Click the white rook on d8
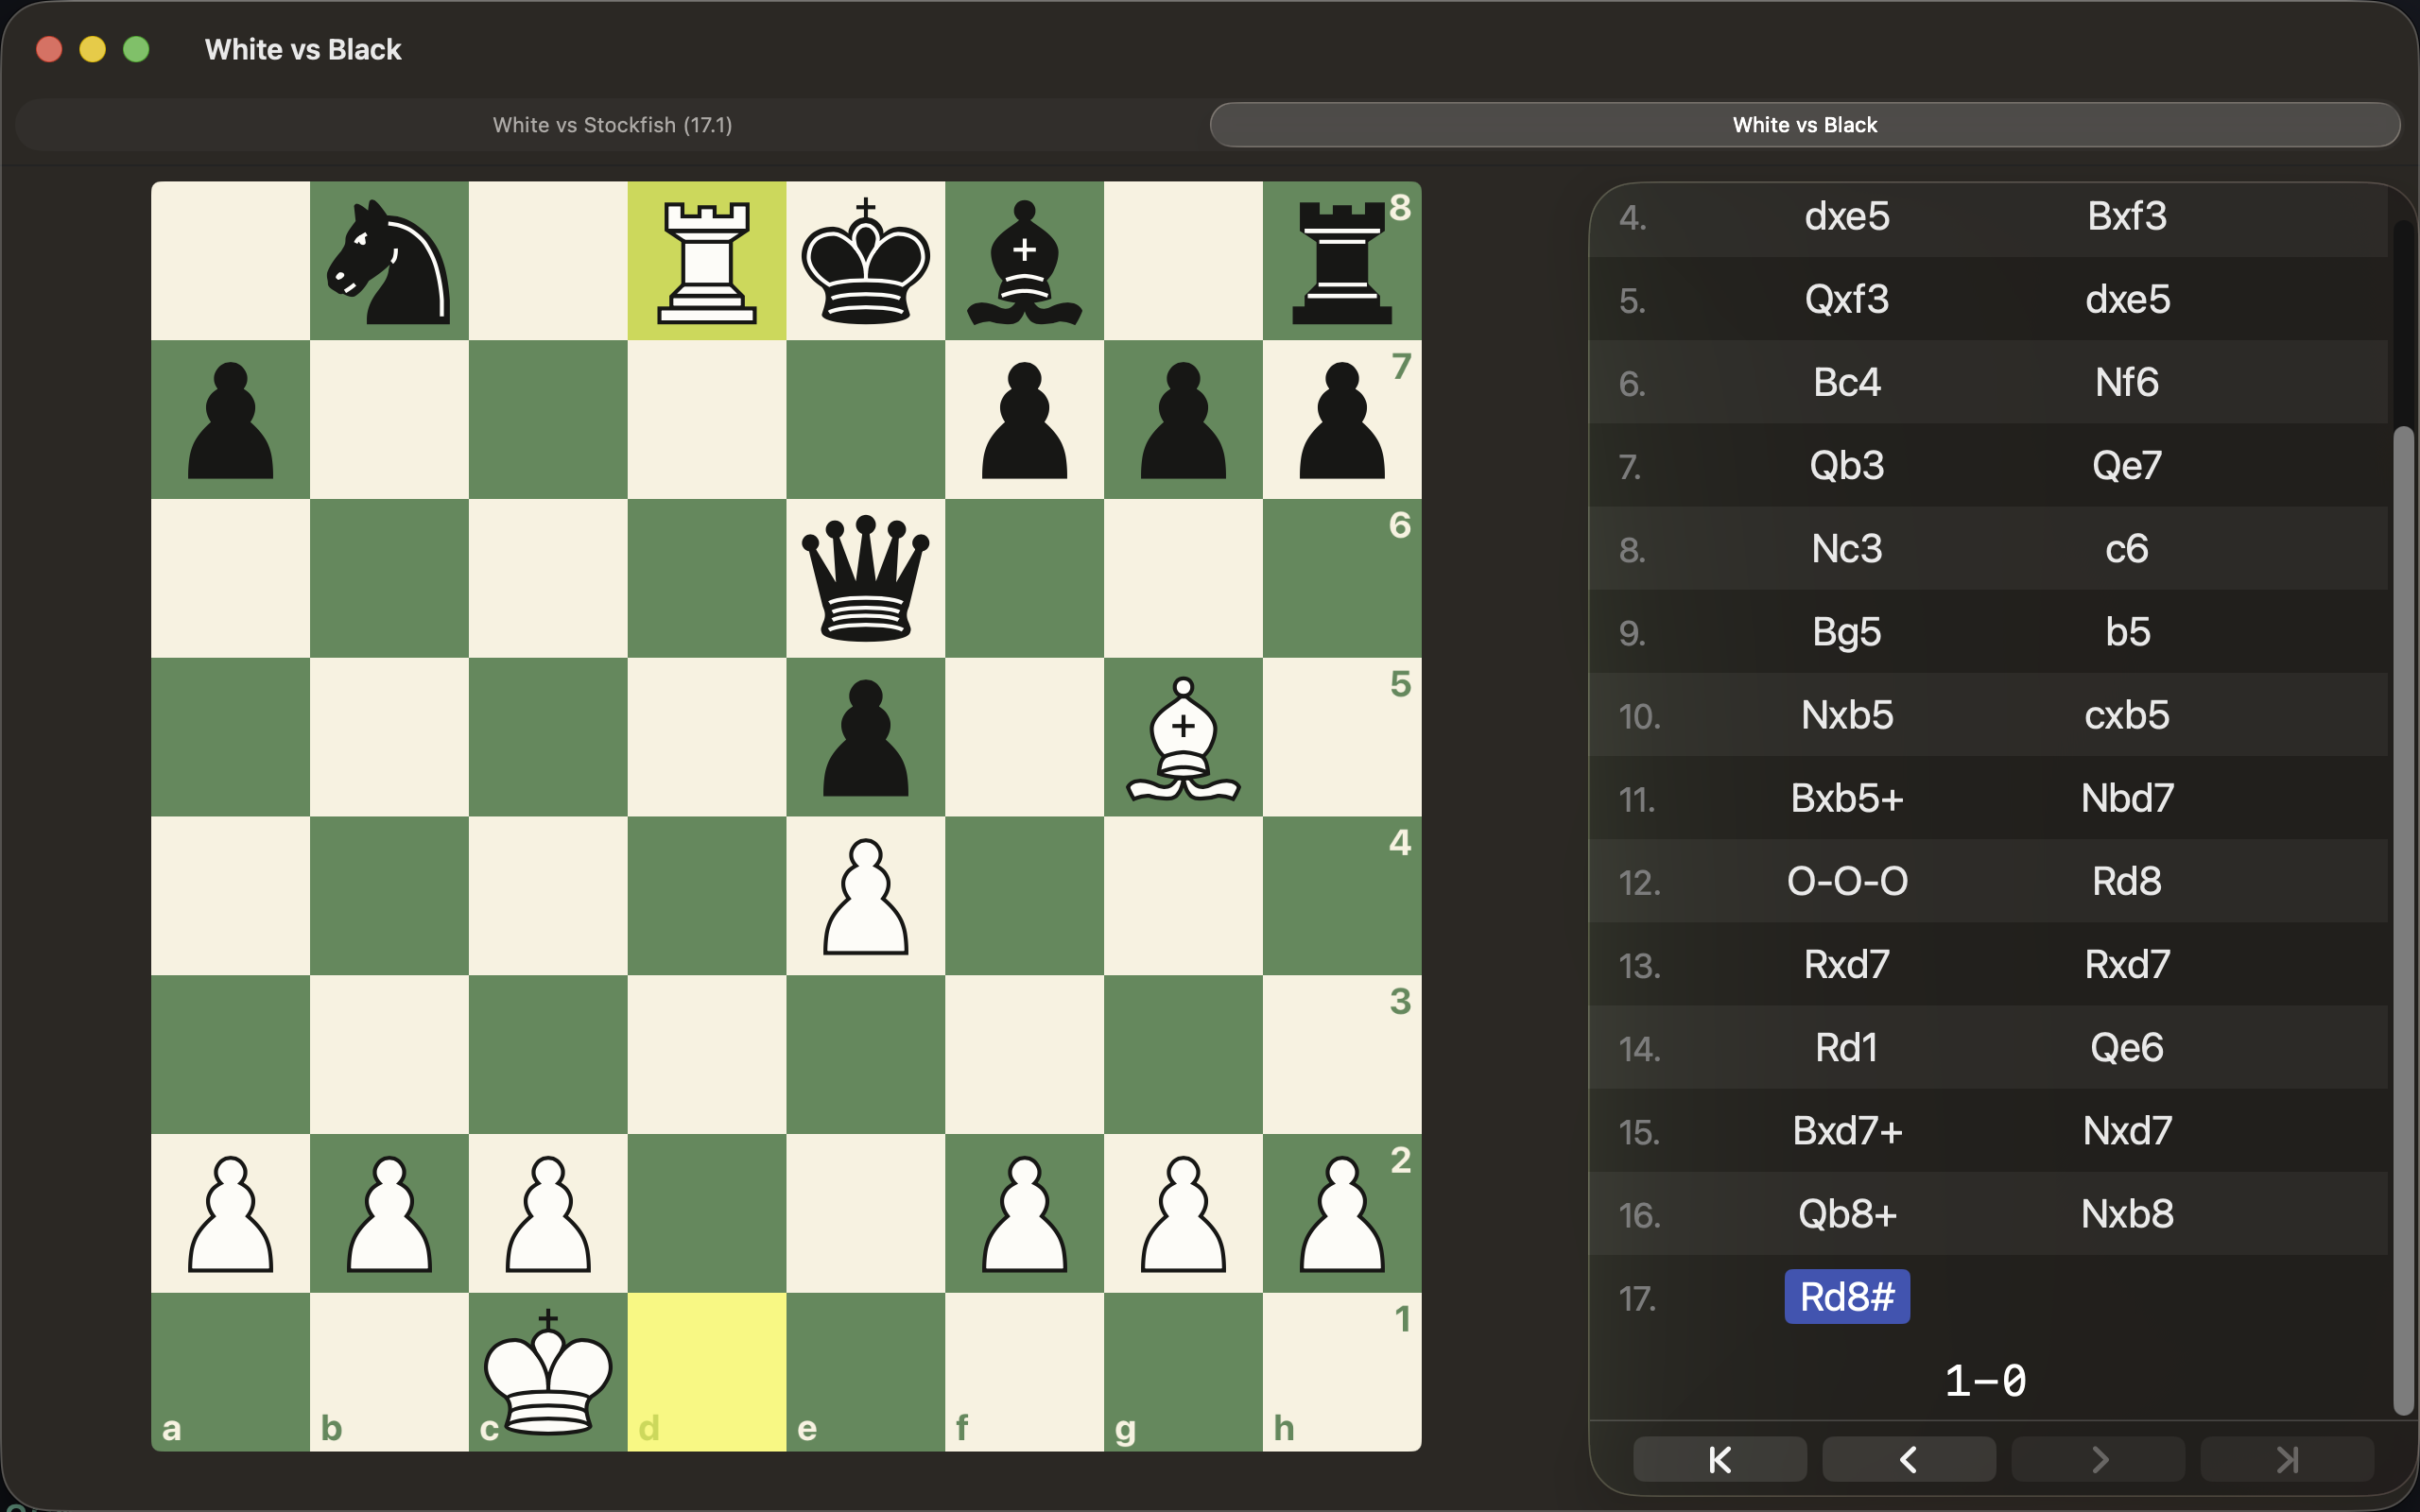Image resolution: width=2420 pixels, height=1512 pixels. tap(706, 261)
